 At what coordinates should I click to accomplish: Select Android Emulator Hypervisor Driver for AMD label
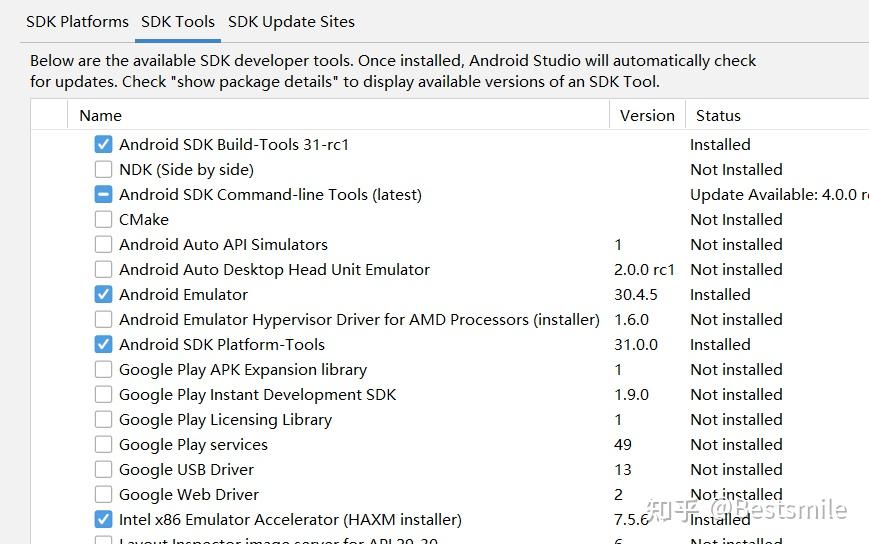(359, 320)
